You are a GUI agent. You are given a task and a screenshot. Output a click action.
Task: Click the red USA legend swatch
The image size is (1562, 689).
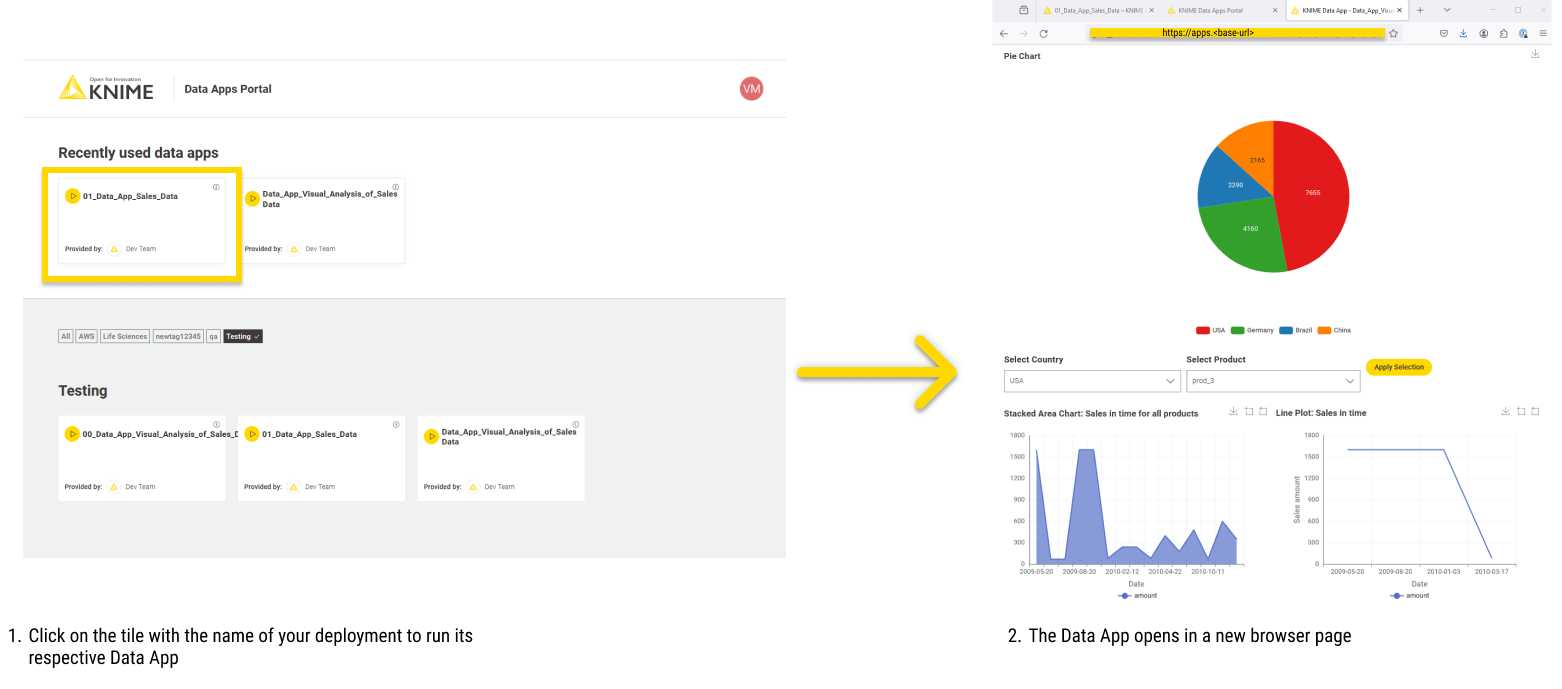(x=1203, y=330)
